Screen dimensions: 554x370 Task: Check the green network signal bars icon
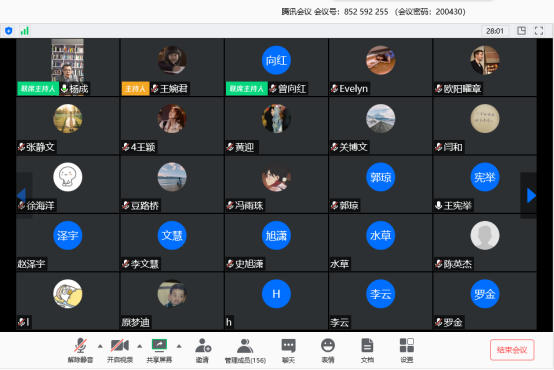[24, 31]
